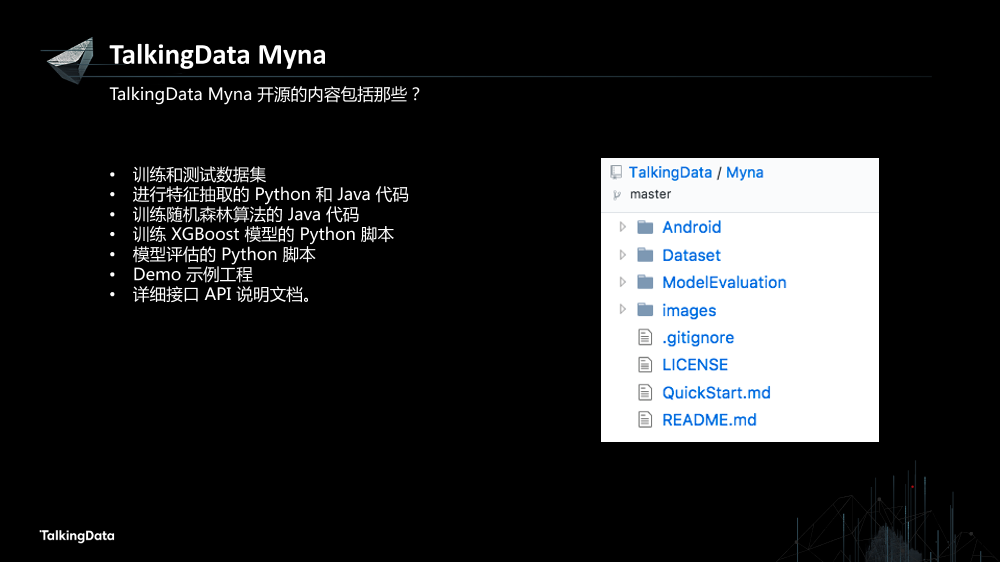This screenshot has height=563, width=1000.
Task: Select the bullet '详细接口 API 说明文档。'
Action: (222, 295)
